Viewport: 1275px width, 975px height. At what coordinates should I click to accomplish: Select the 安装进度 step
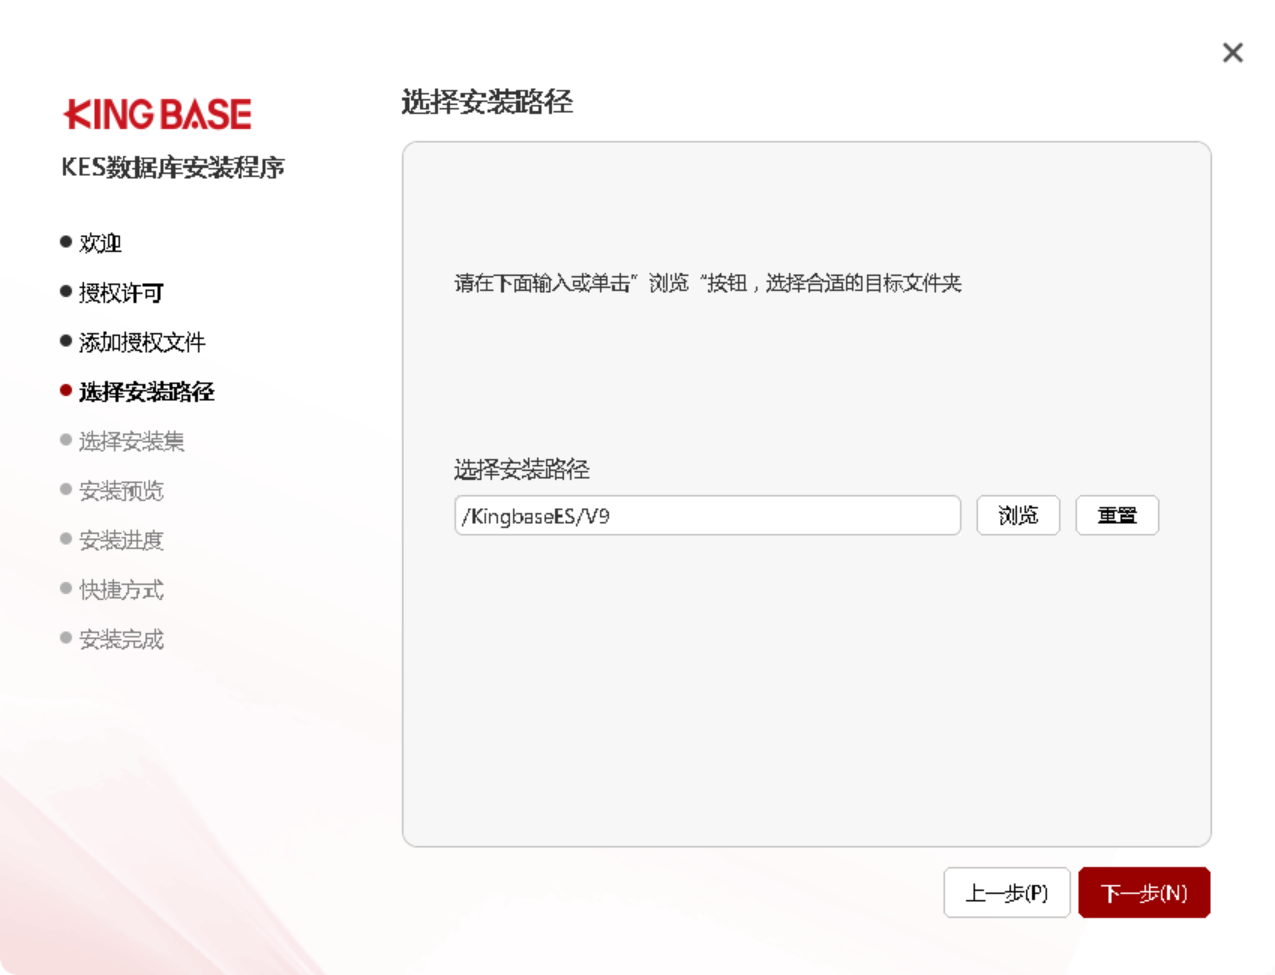point(121,540)
